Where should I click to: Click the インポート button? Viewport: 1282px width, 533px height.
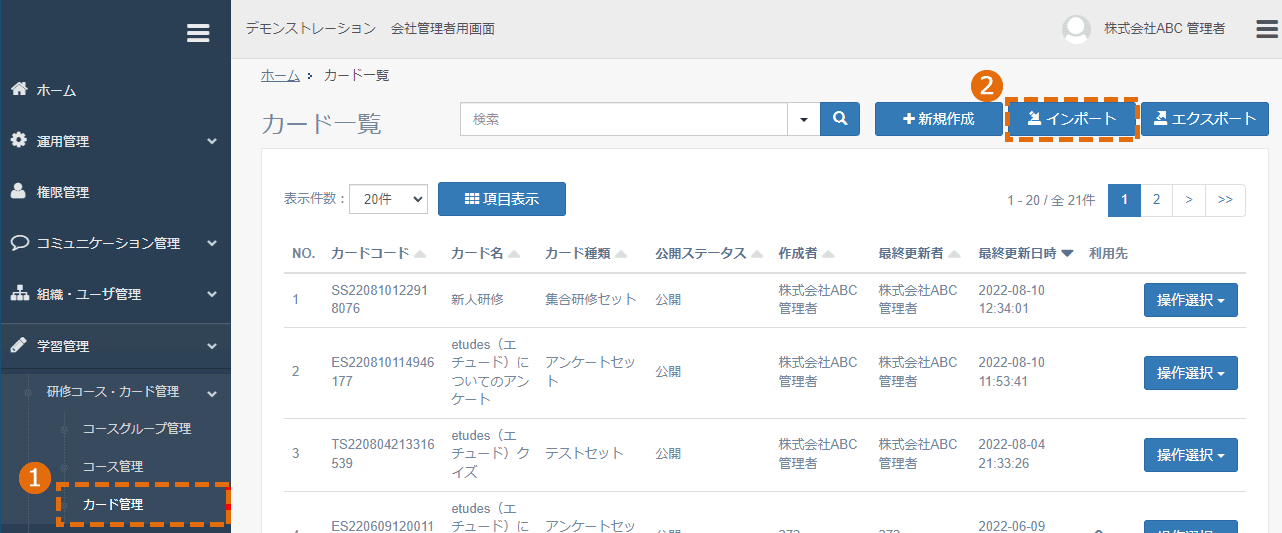click(1072, 119)
